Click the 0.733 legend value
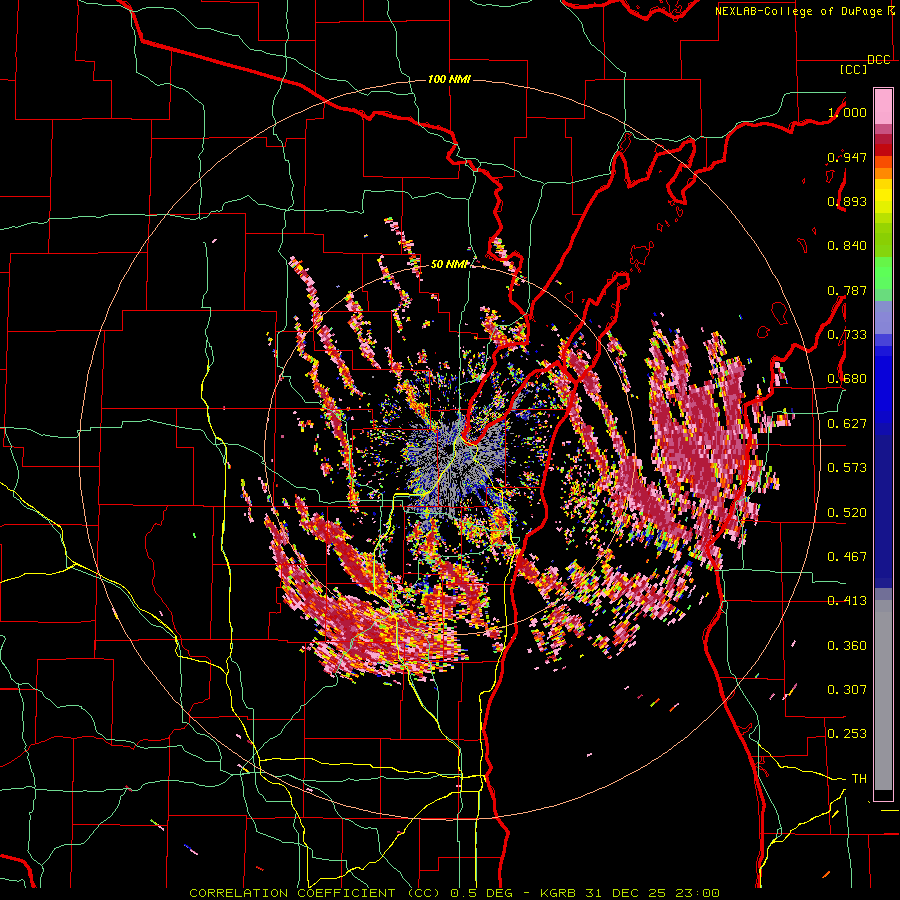Screen dimensions: 900x900 pos(847,335)
